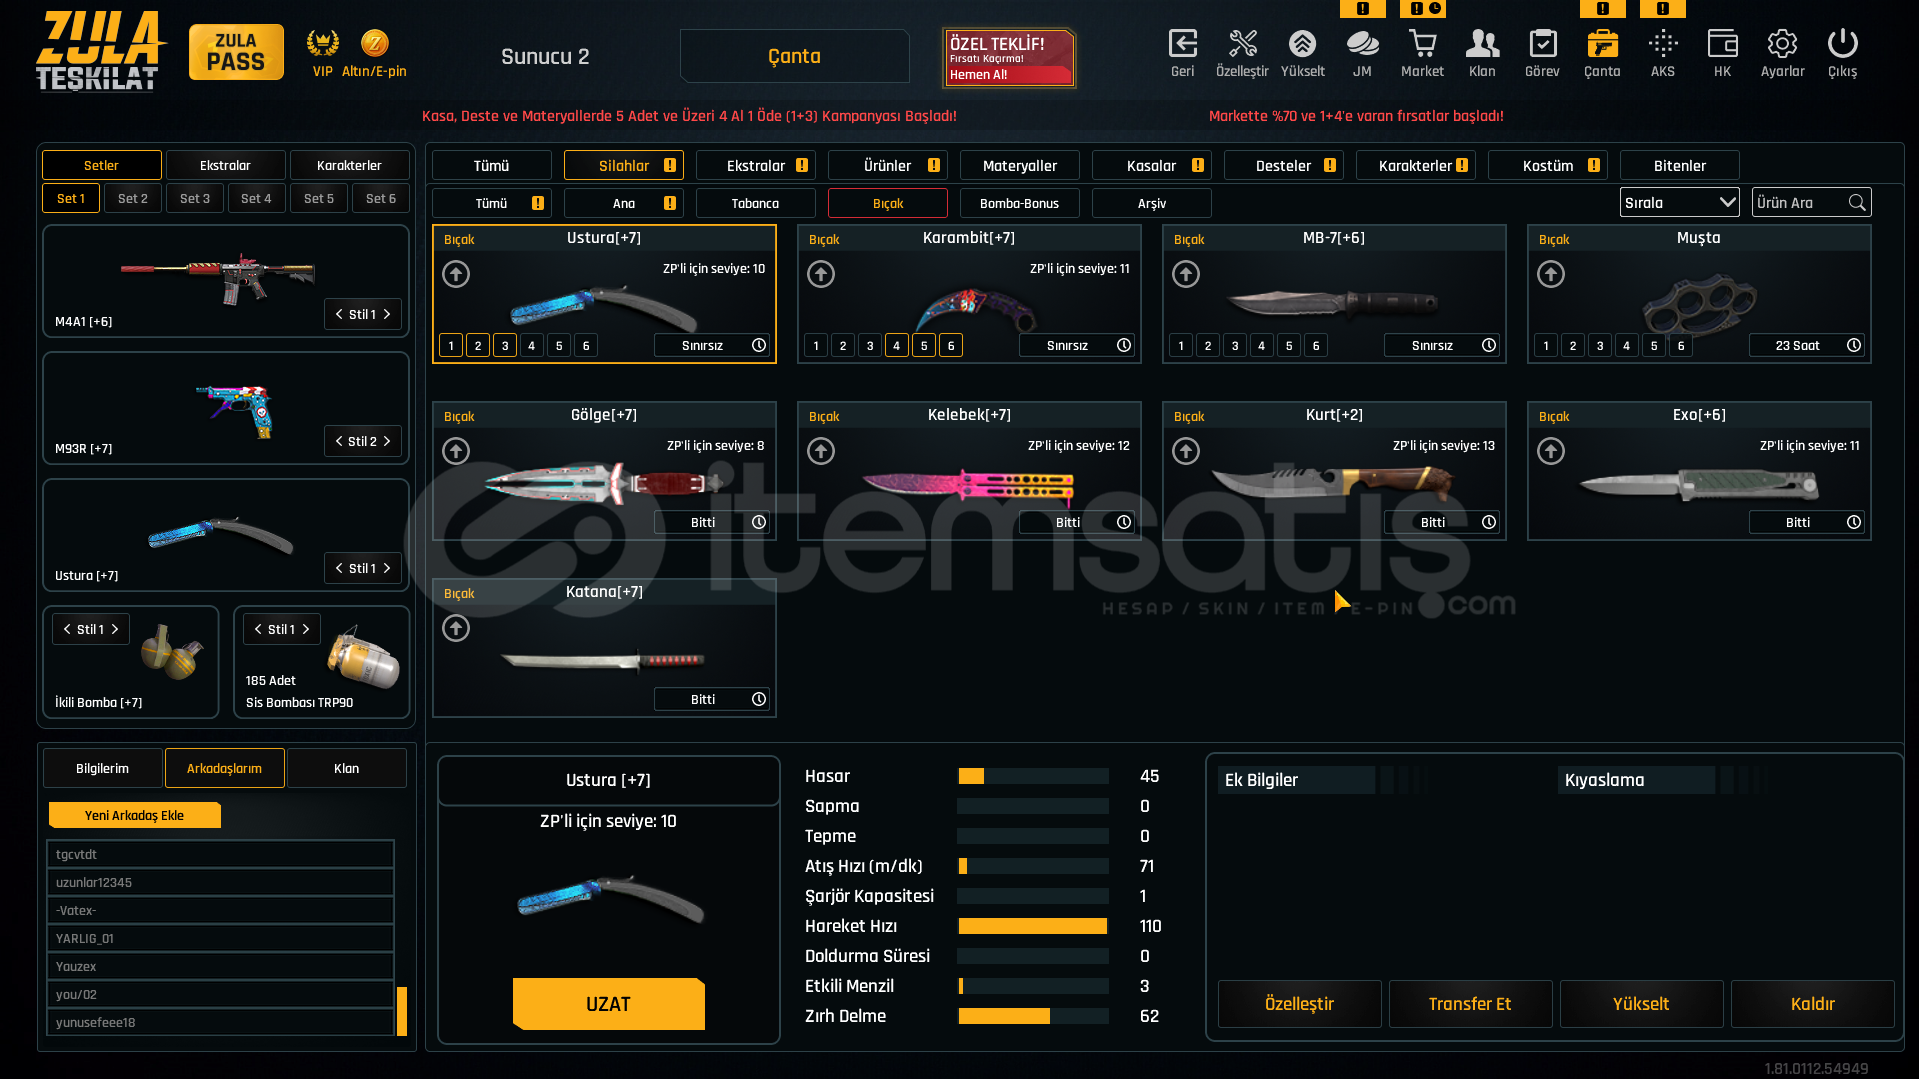Image resolution: width=1919 pixels, height=1079 pixels.
Task: Toggle set slot 1 on MB-7[+6] card
Action: [1181, 345]
